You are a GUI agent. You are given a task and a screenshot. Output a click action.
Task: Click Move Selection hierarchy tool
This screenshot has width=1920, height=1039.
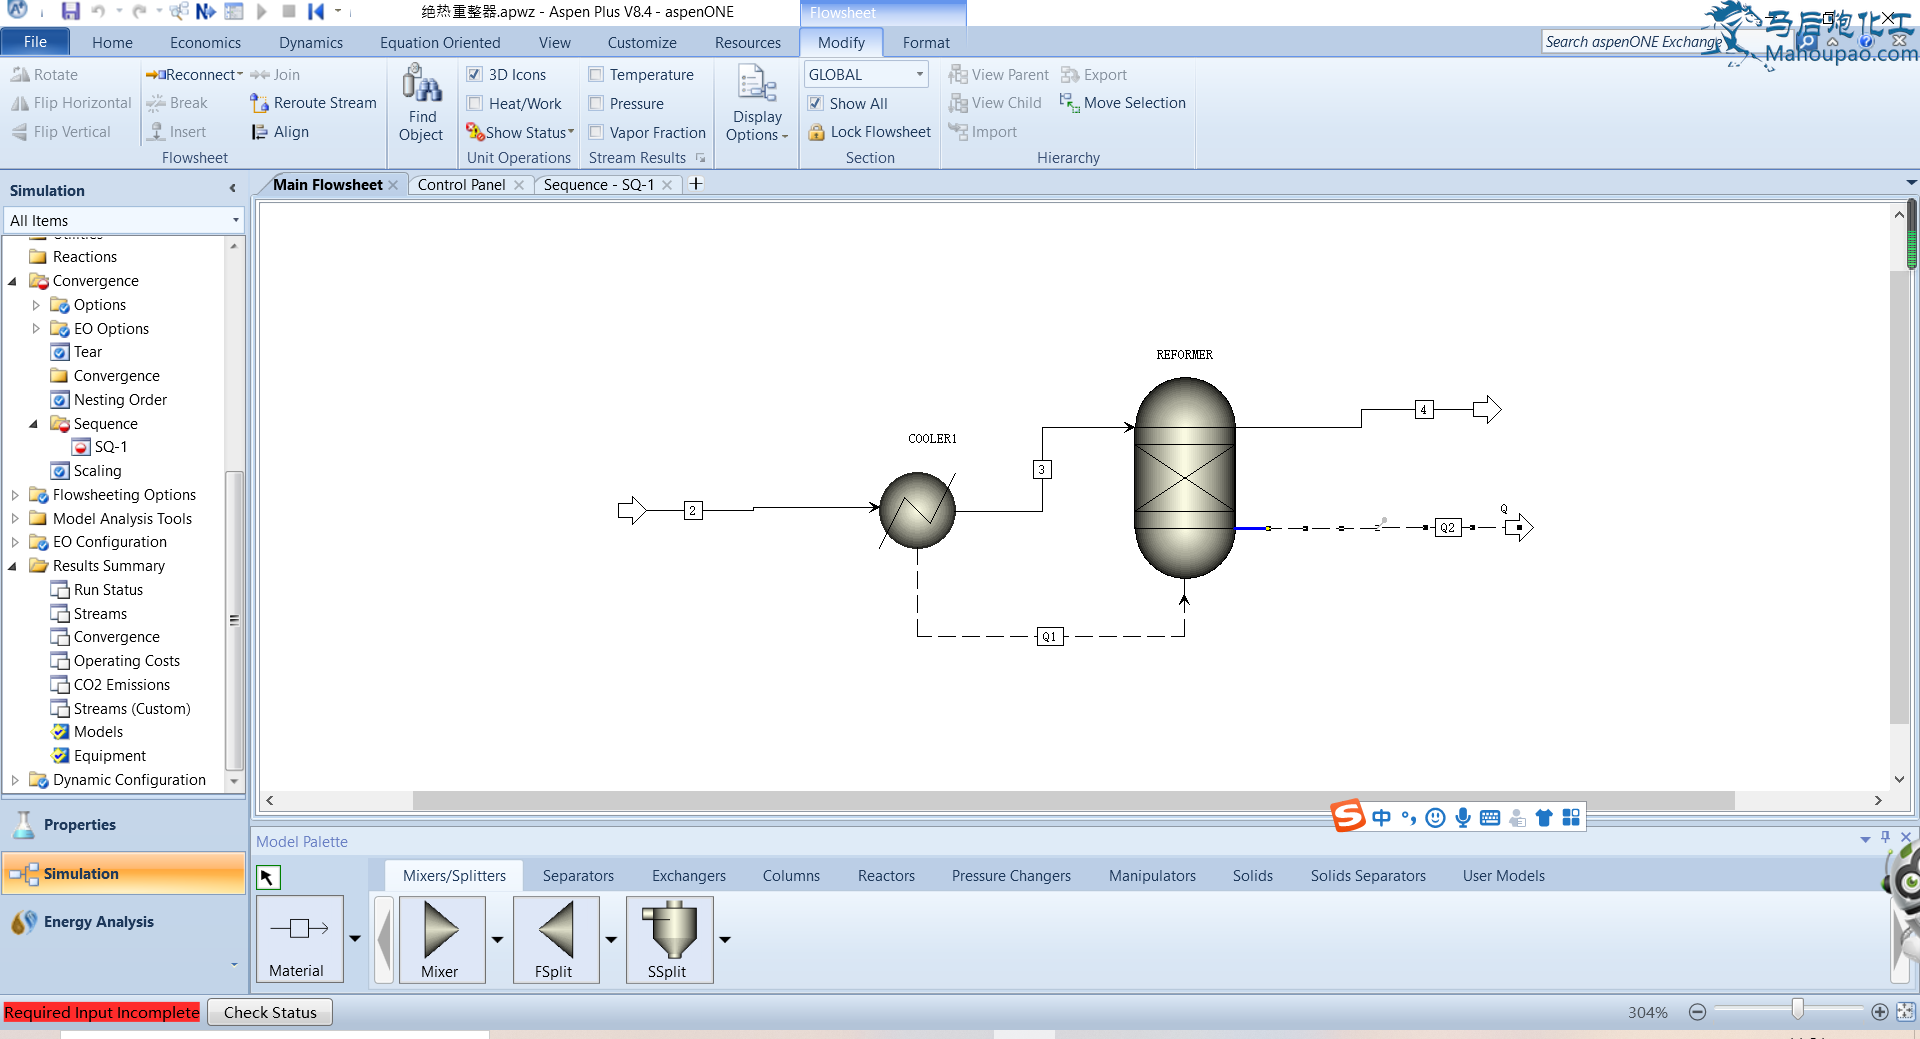[1123, 103]
